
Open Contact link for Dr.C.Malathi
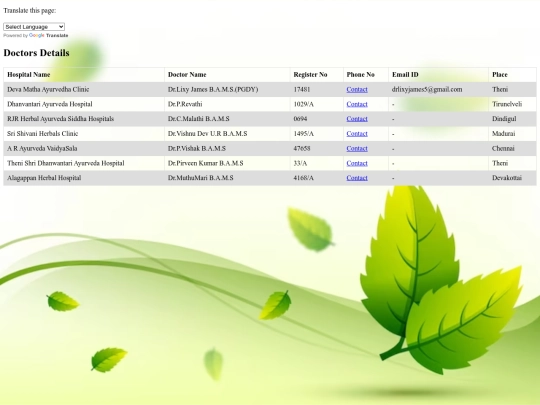click(357, 119)
